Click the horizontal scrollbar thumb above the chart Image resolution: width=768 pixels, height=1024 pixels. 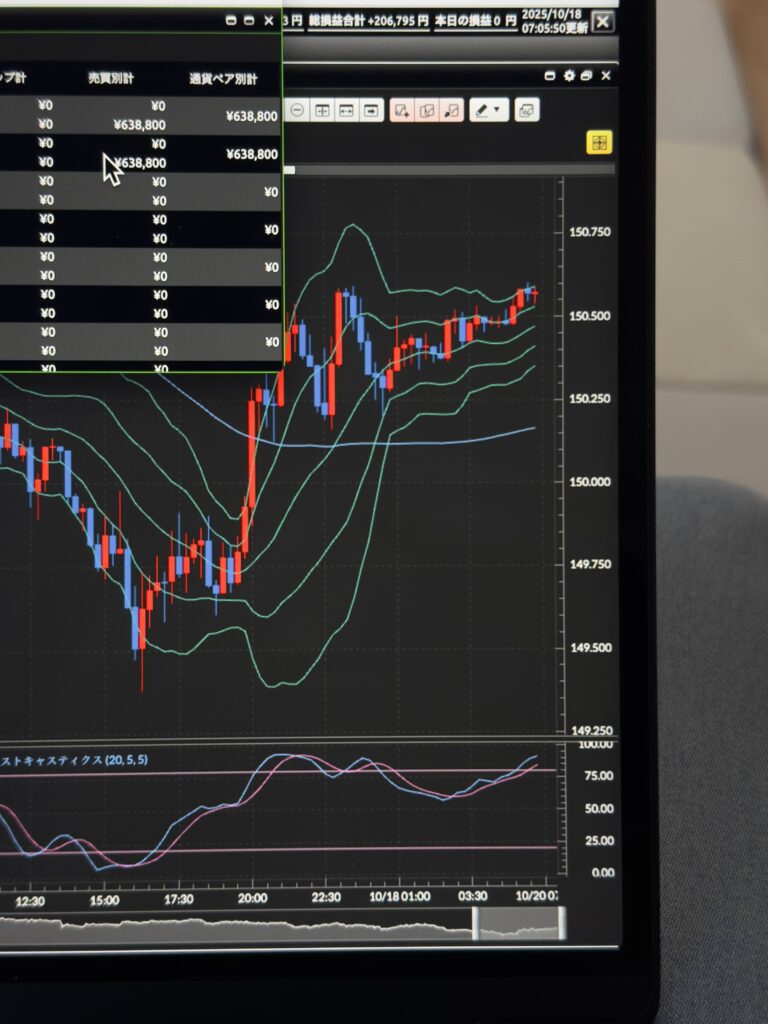(x=290, y=170)
